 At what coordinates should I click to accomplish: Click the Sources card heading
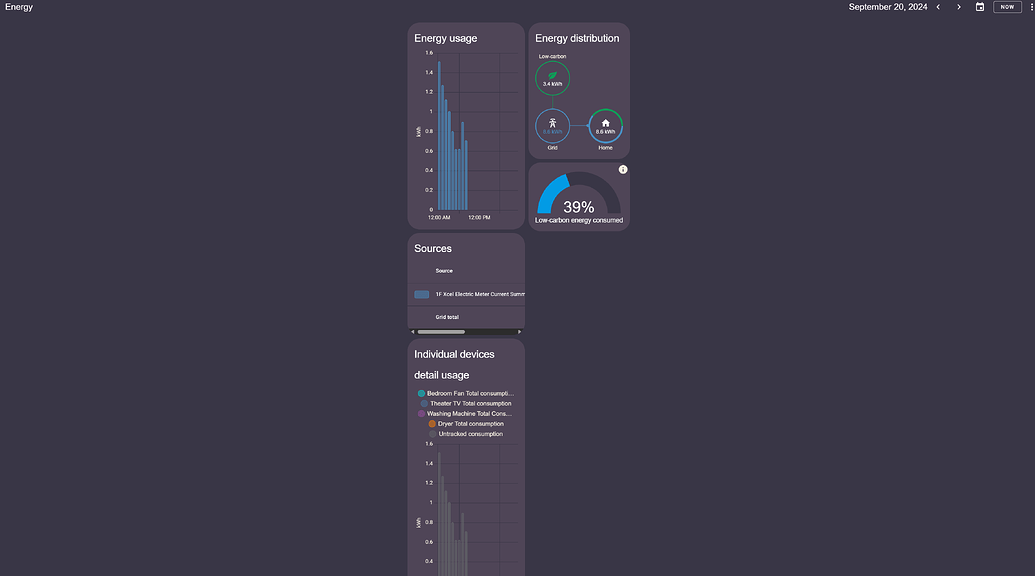pyautogui.click(x=433, y=249)
